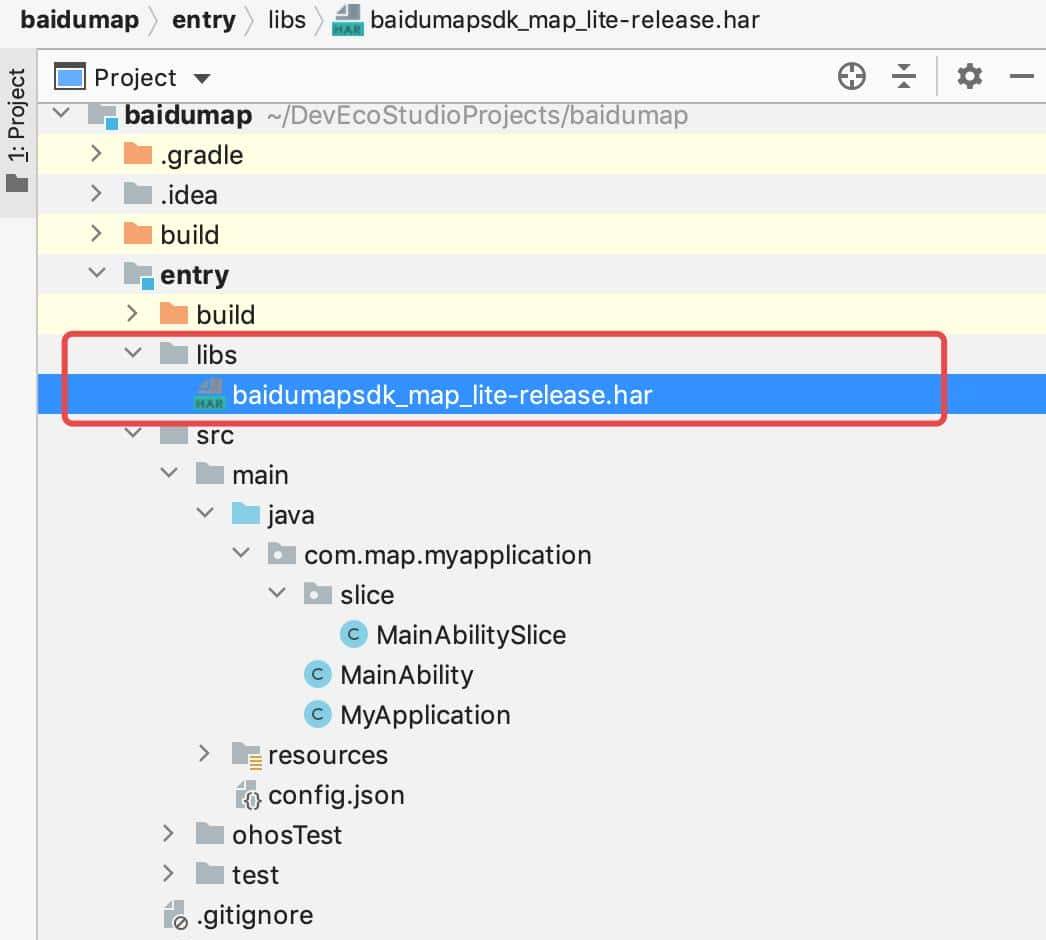Image resolution: width=1046 pixels, height=940 pixels.
Task: Click the blue java source folder icon
Action: point(245,513)
